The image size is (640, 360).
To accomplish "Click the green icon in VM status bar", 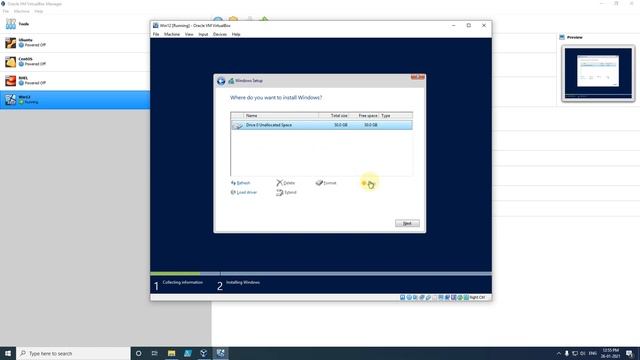I will click(x=460, y=298).
